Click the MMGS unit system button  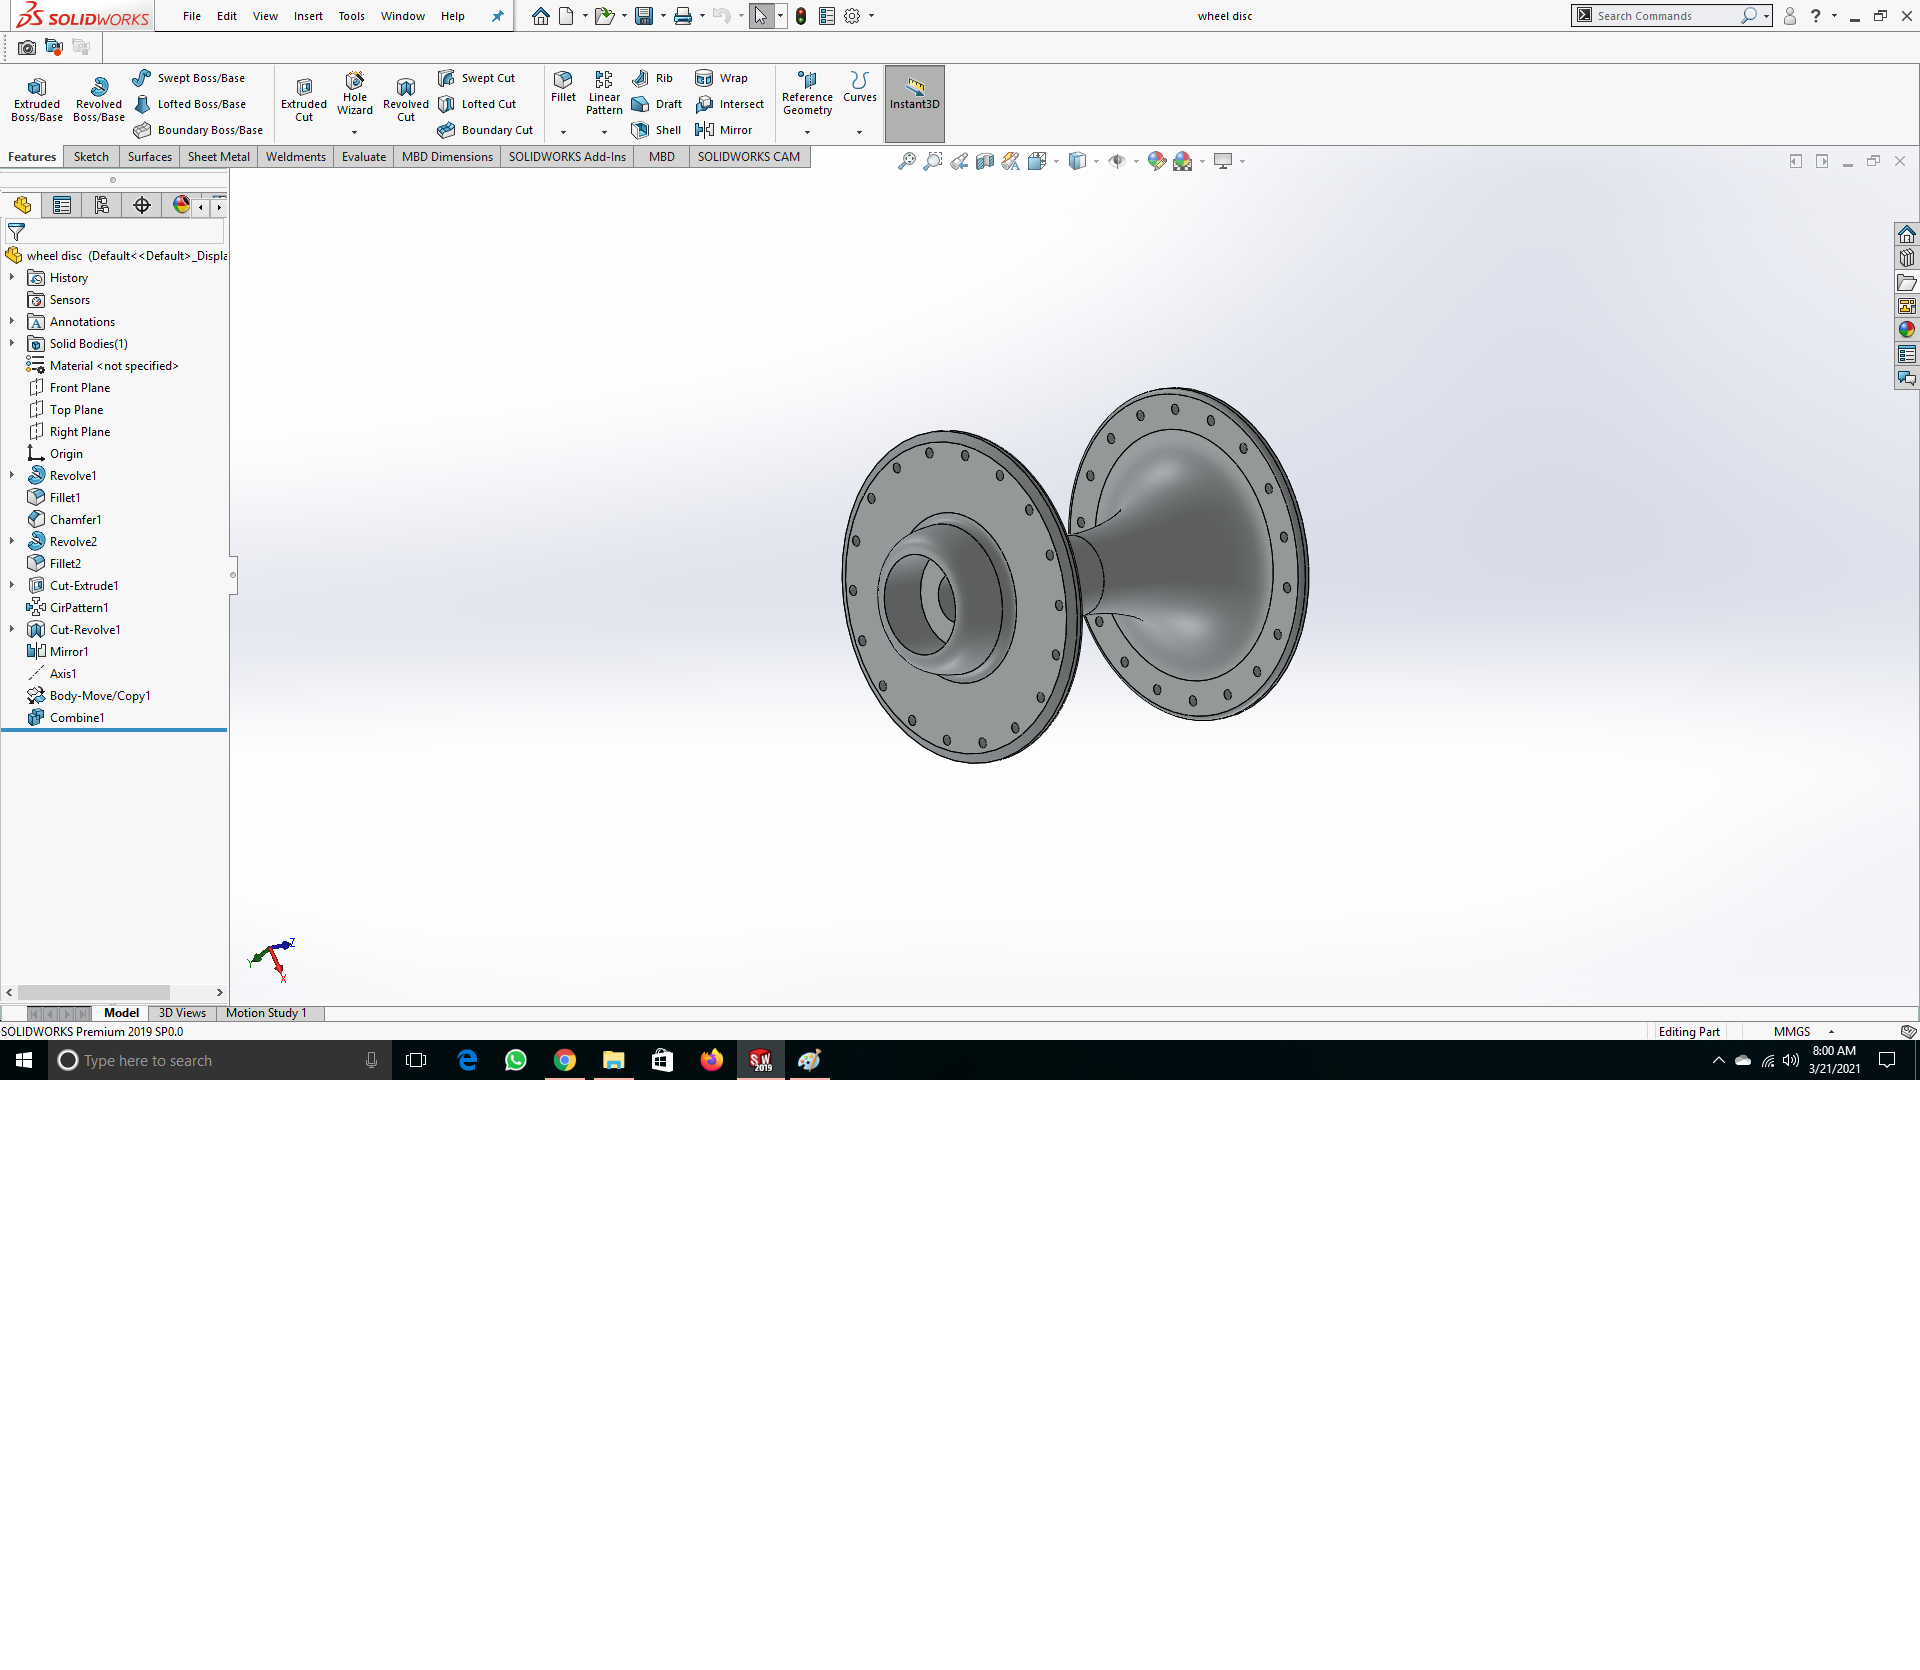click(1791, 1031)
